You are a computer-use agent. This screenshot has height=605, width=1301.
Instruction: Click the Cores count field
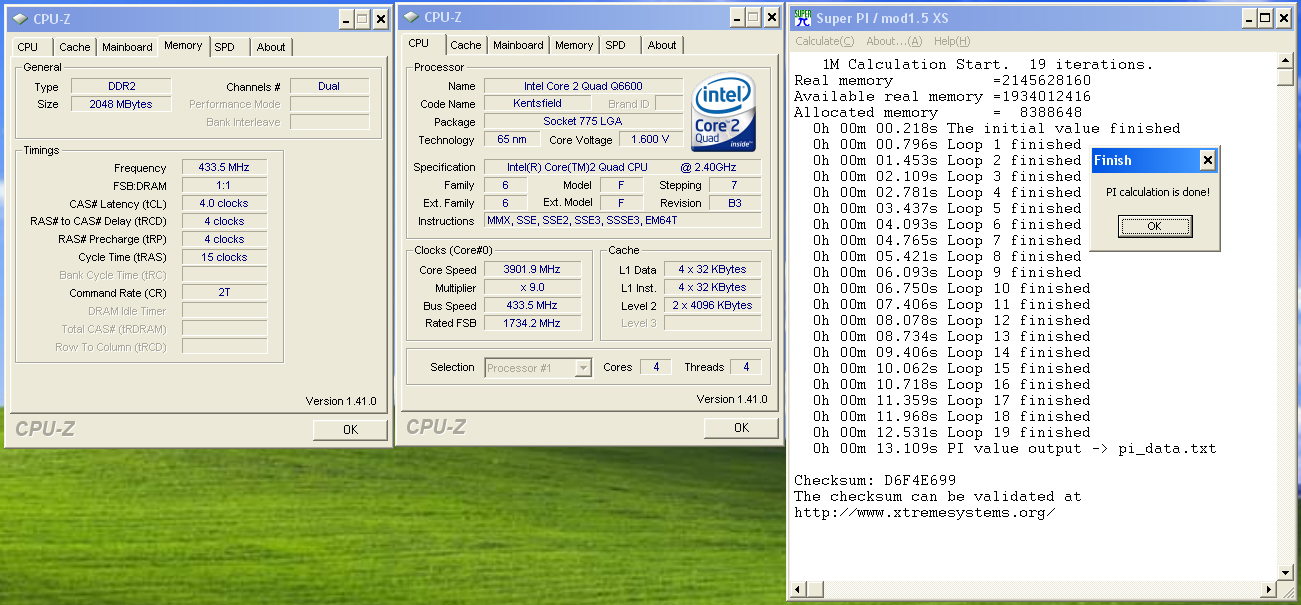coord(655,368)
